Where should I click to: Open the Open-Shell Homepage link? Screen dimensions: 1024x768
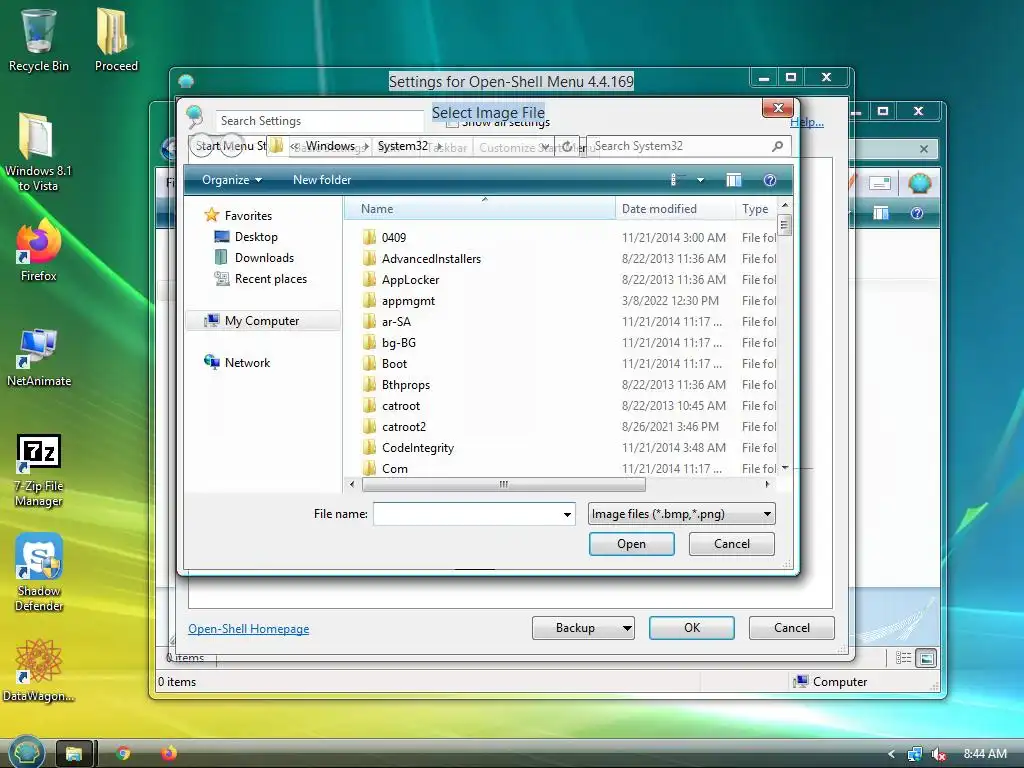coord(249,629)
